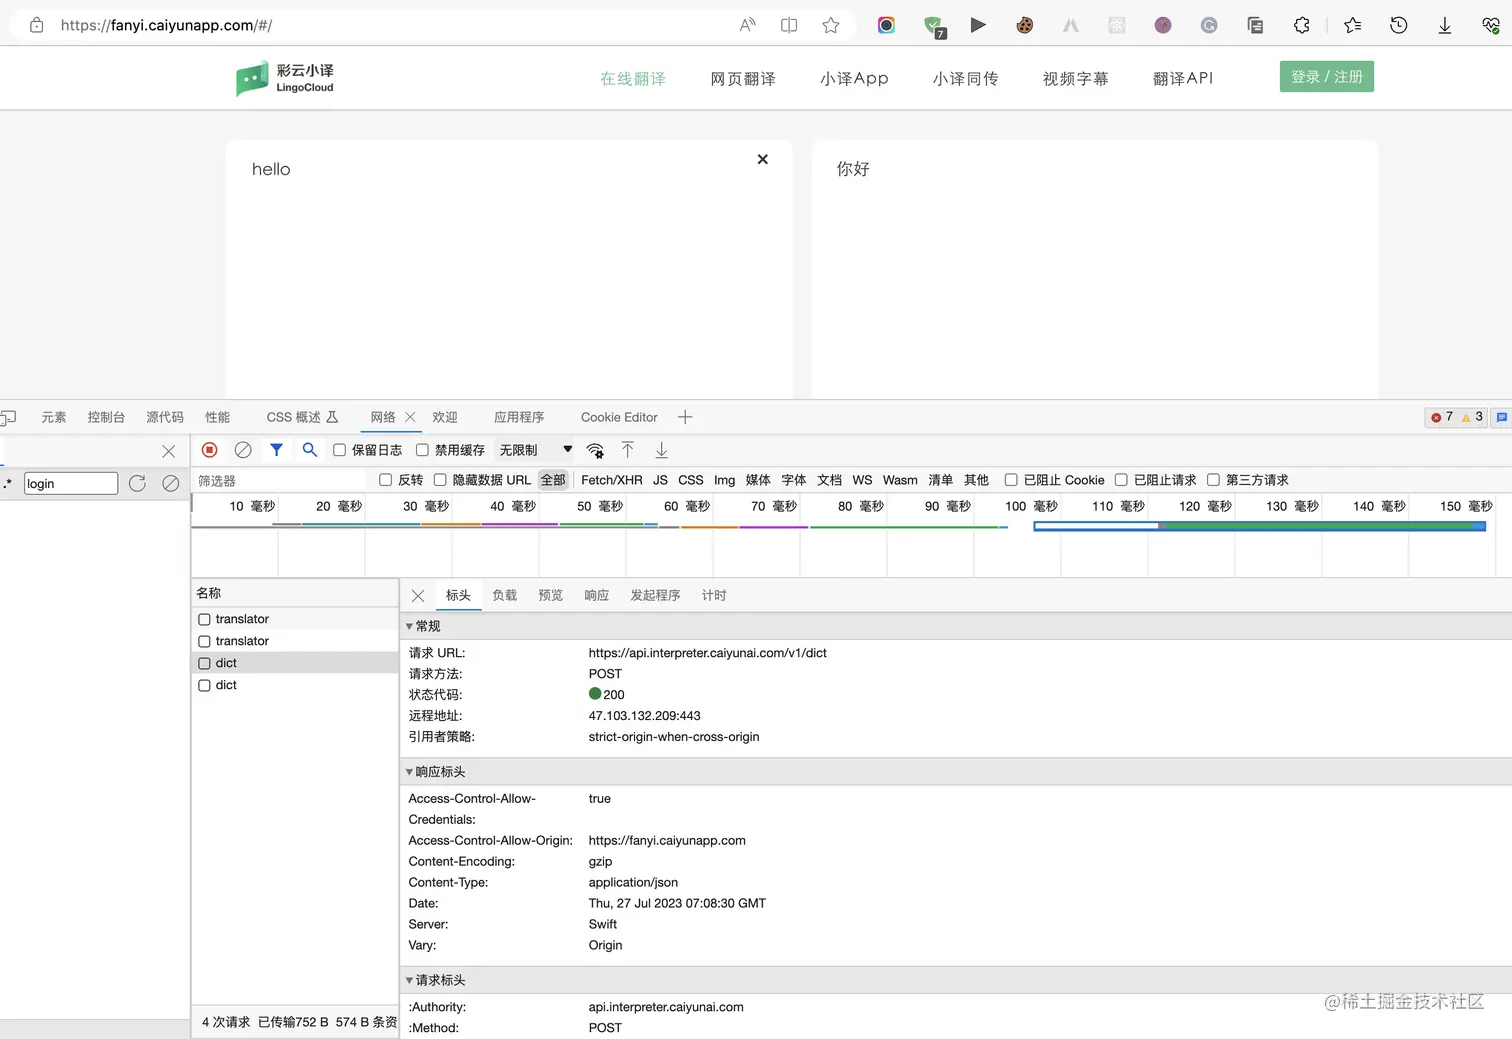Open the cookie extension icon
The height and width of the screenshot is (1039, 1512).
(1024, 25)
